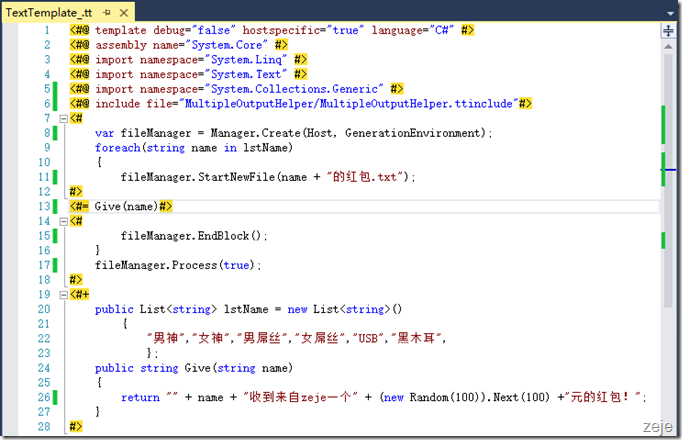Click the string "男神" on line 22
This screenshot has width=682, height=440.
tap(166, 338)
